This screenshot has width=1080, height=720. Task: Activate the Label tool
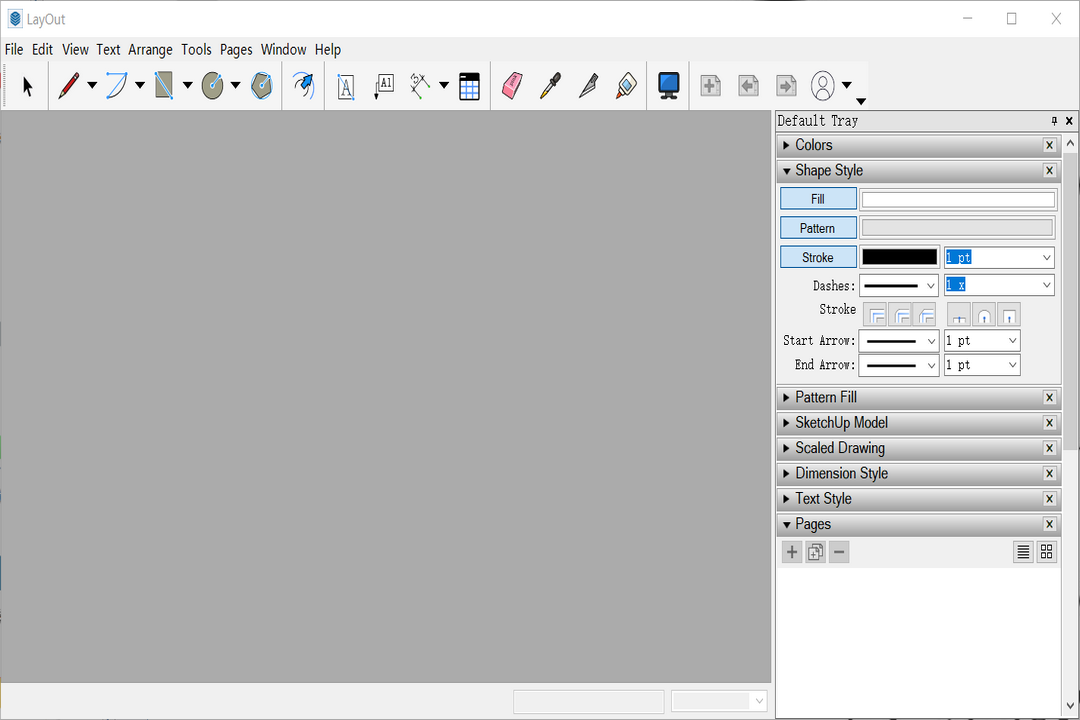point(384,86)
